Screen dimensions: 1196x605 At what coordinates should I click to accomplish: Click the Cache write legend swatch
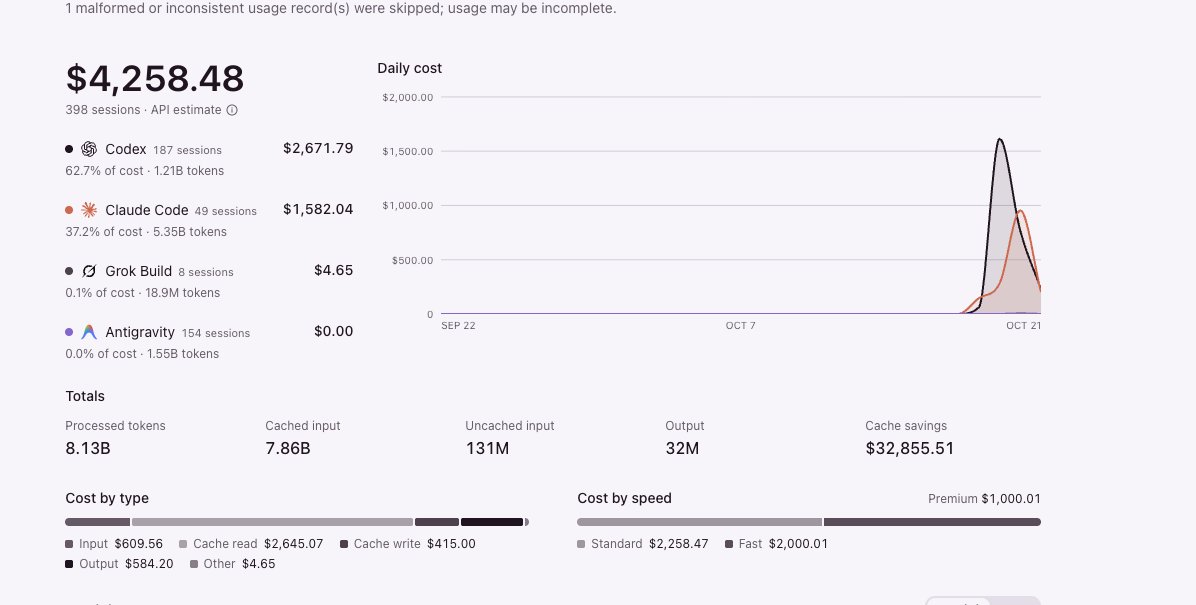click(344, 544)
